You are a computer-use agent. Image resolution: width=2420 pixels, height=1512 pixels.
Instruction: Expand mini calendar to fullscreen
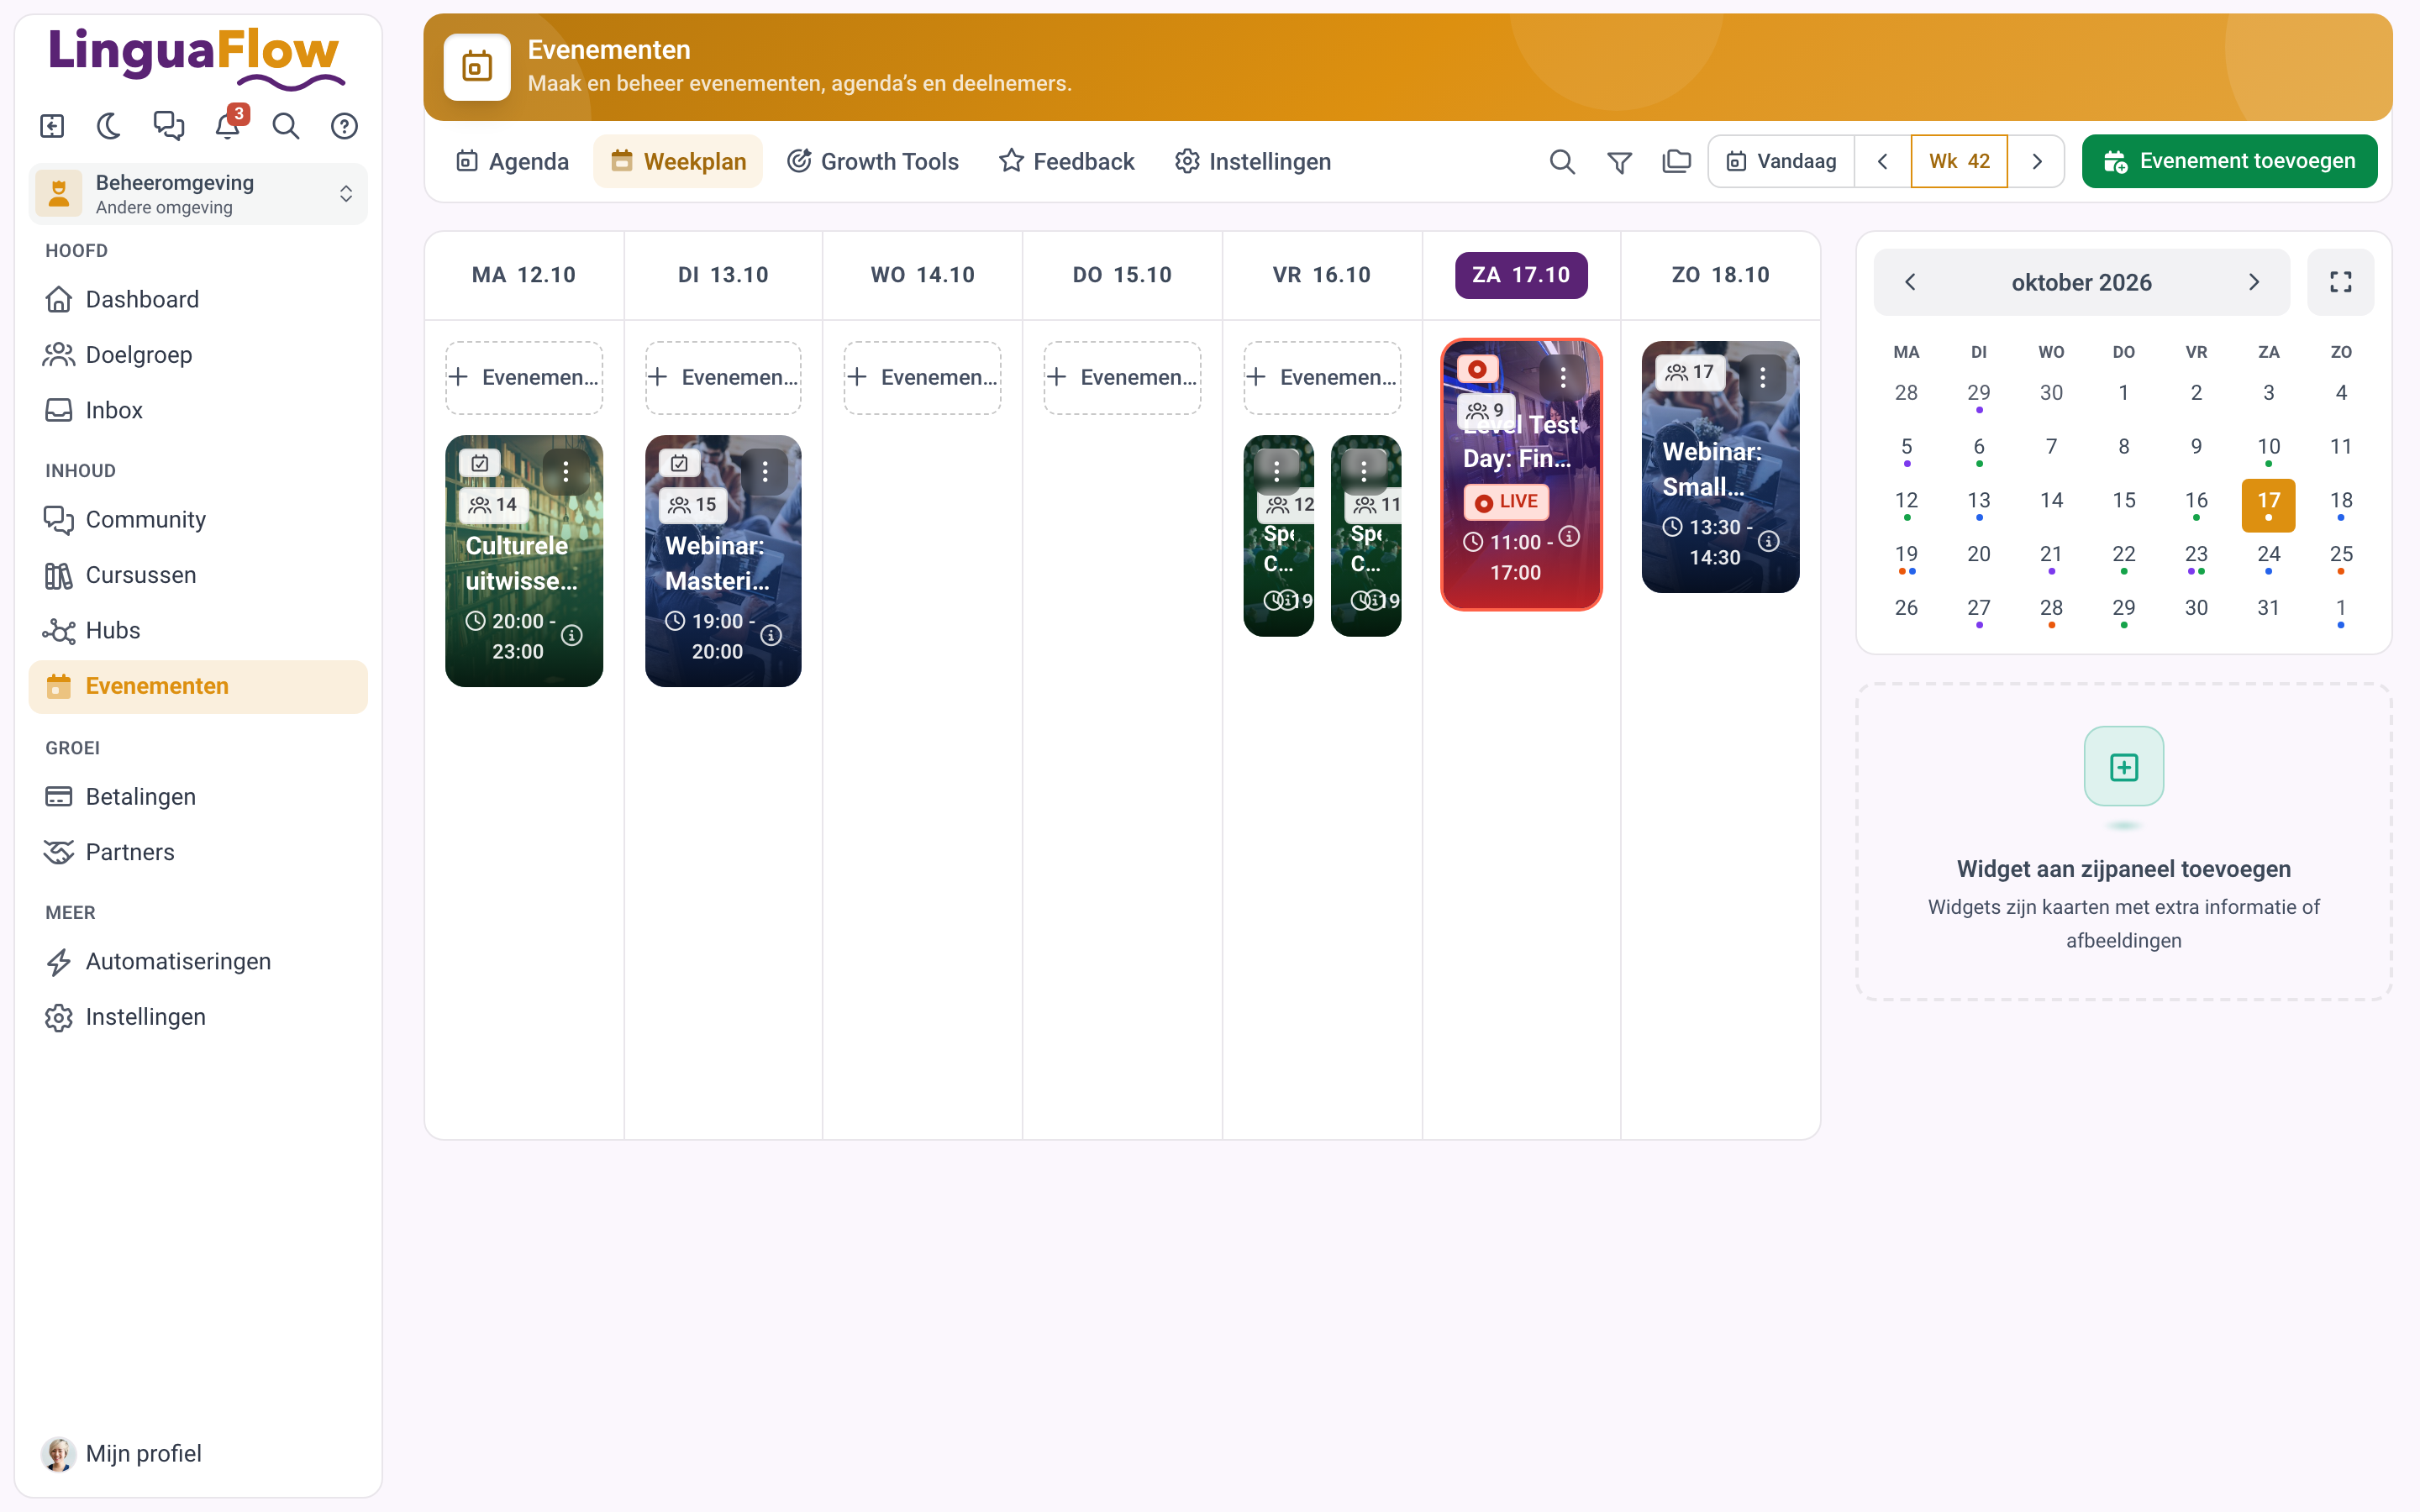tap(2340, 282)
